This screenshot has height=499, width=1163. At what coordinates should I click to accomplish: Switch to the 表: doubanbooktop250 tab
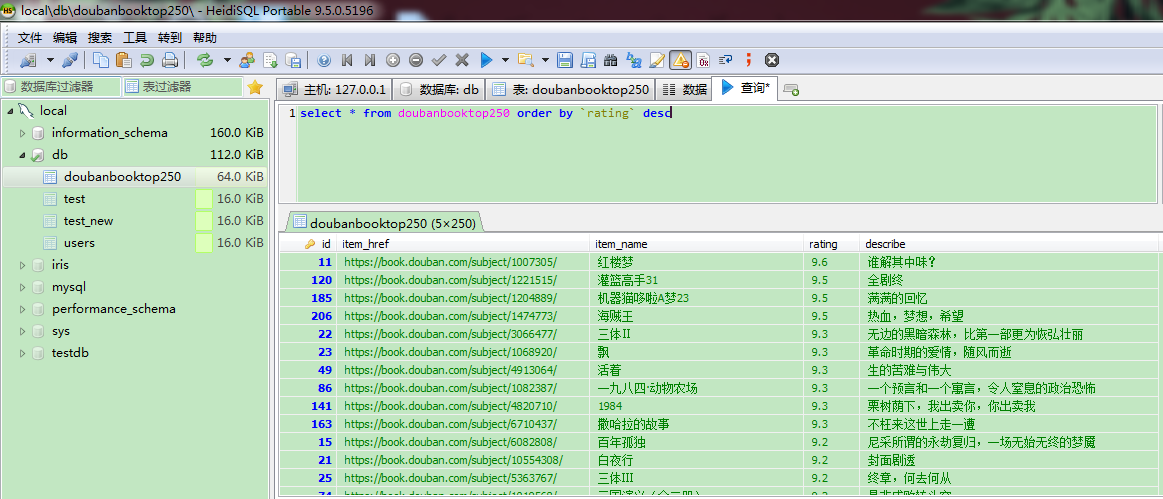(570, 90)
